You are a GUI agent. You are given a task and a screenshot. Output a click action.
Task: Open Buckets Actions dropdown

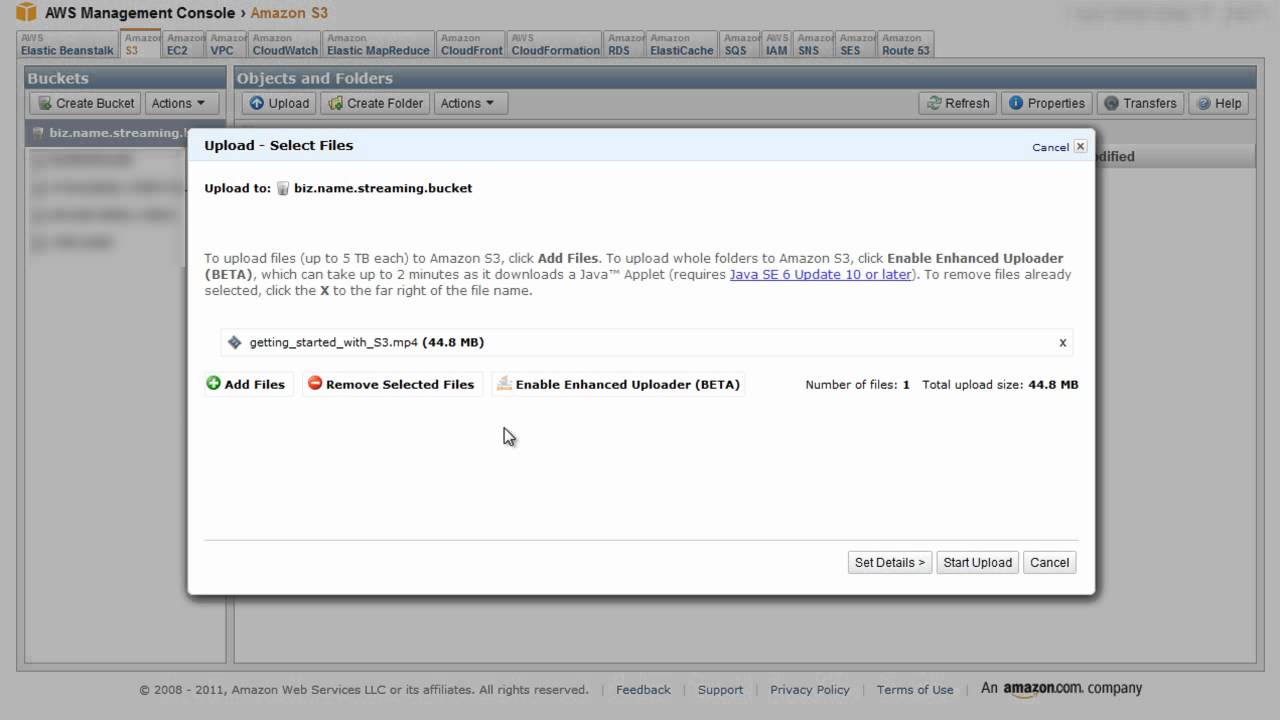pyautogui.click(x=179, y=103)
